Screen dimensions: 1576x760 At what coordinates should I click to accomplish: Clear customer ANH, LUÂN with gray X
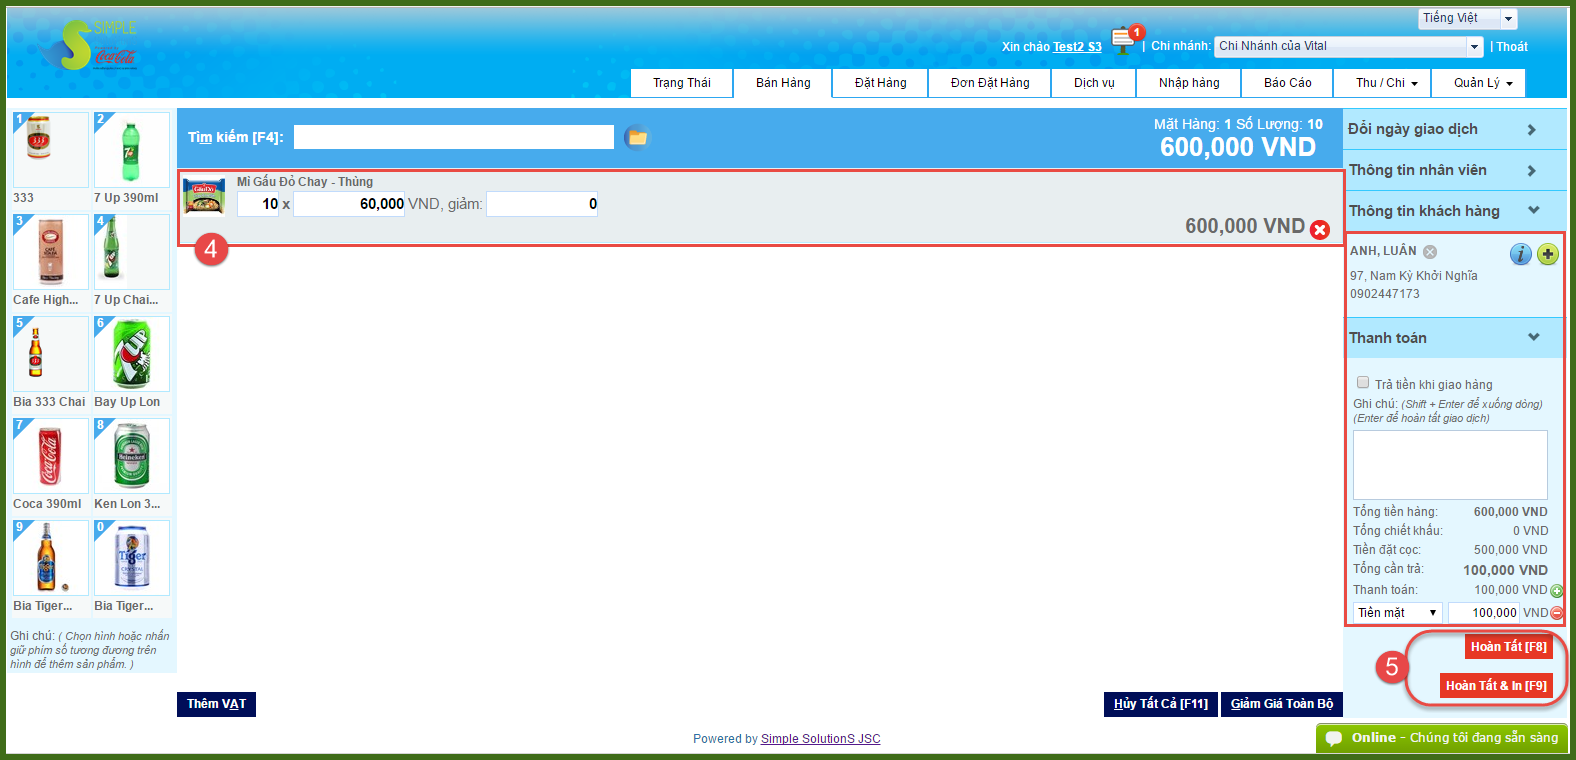click(x=1430, y=252)
